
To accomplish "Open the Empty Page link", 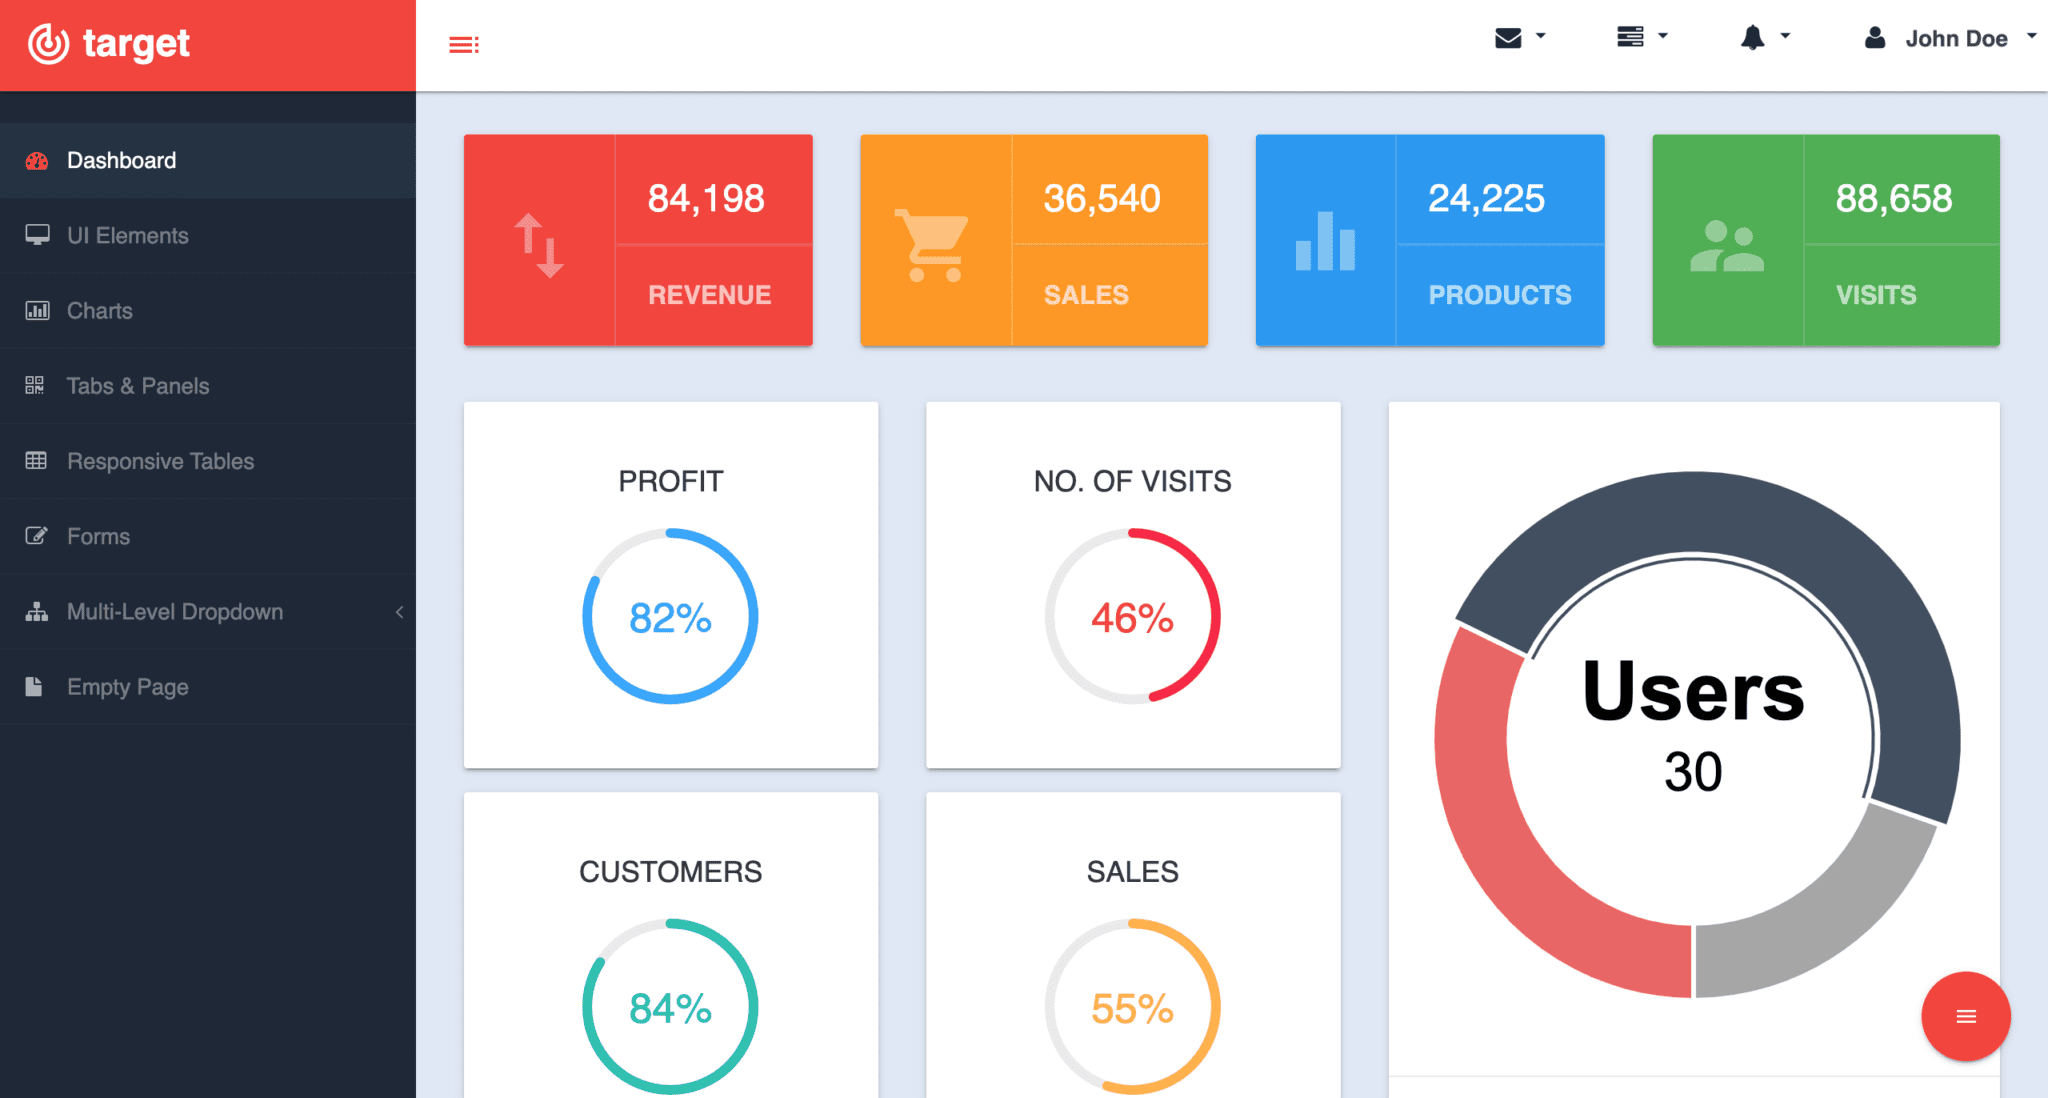I will click(x=127, y=687).
